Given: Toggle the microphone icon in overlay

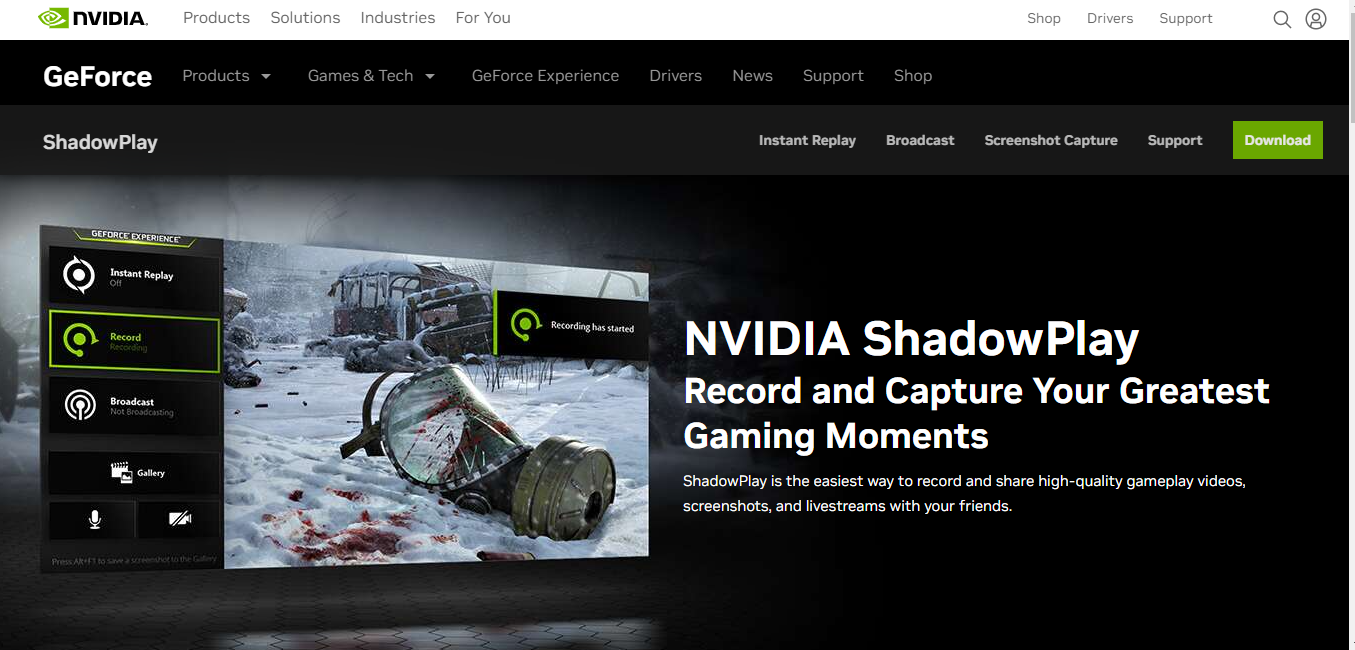Looking at the screenshot, I should click(94, 519).
